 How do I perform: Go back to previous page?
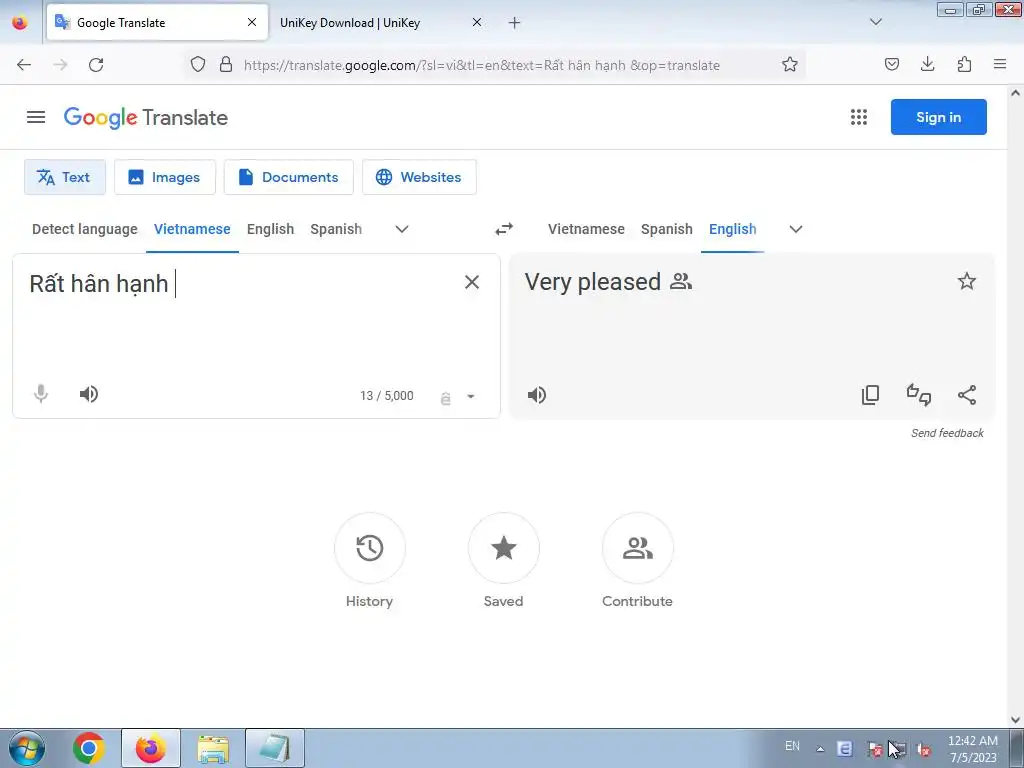point(24,65)
